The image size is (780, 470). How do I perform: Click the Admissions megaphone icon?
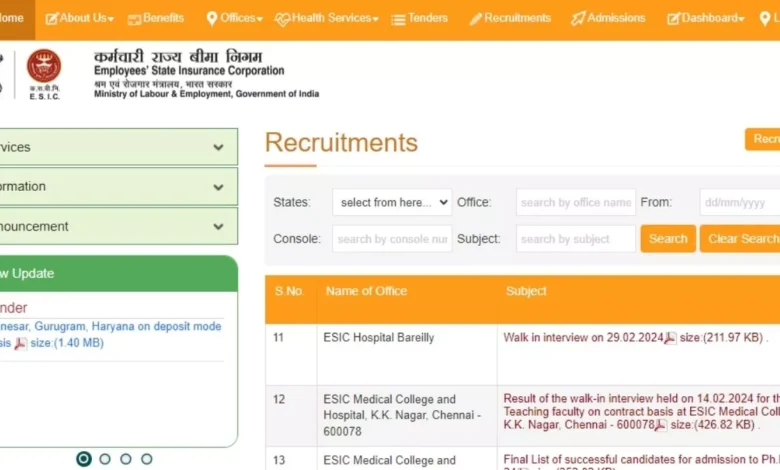pos(578,19)
